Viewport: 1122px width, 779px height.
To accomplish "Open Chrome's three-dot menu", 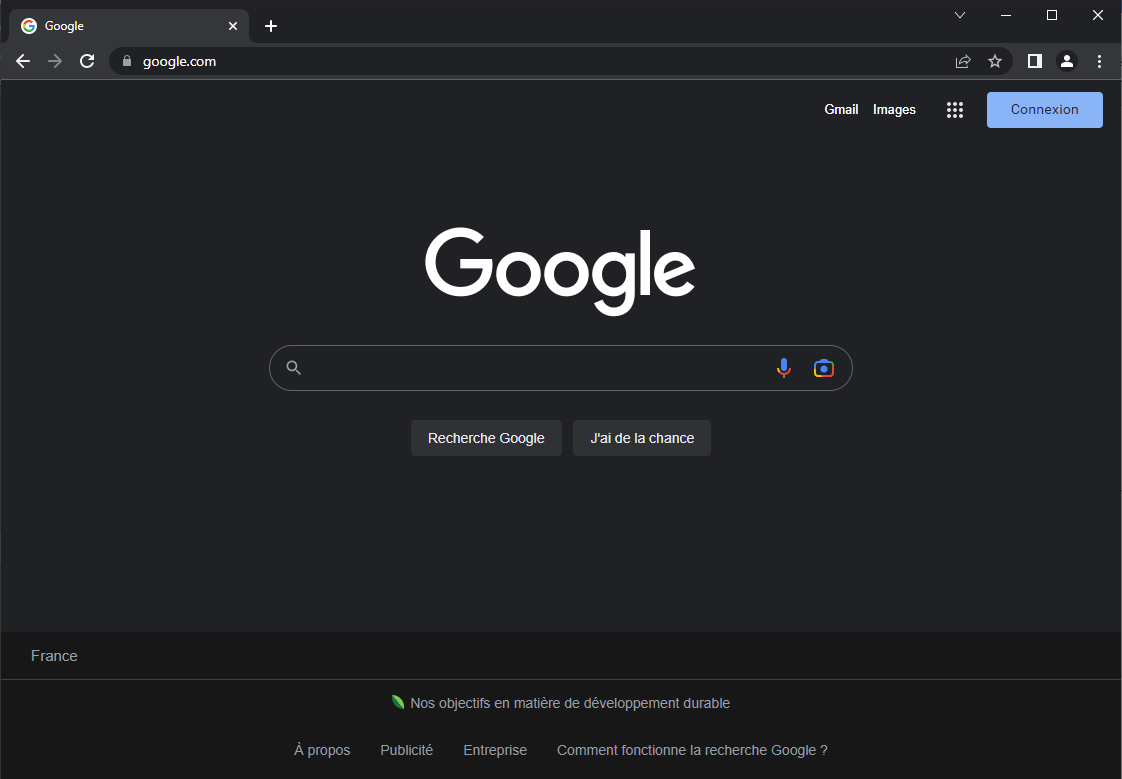I will tap(1099, 61).
